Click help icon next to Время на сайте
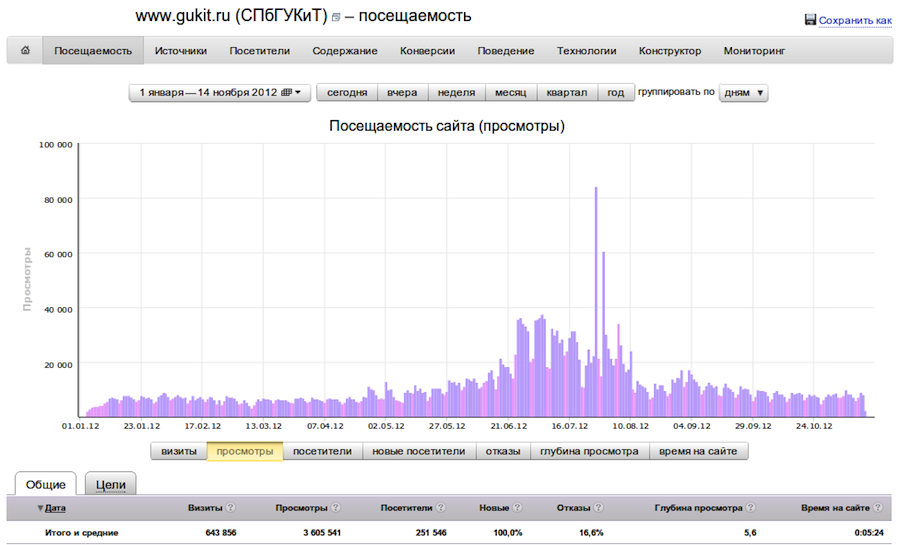Image resolution: width=900 pixels, height=545 pixels. click(877, 509)
